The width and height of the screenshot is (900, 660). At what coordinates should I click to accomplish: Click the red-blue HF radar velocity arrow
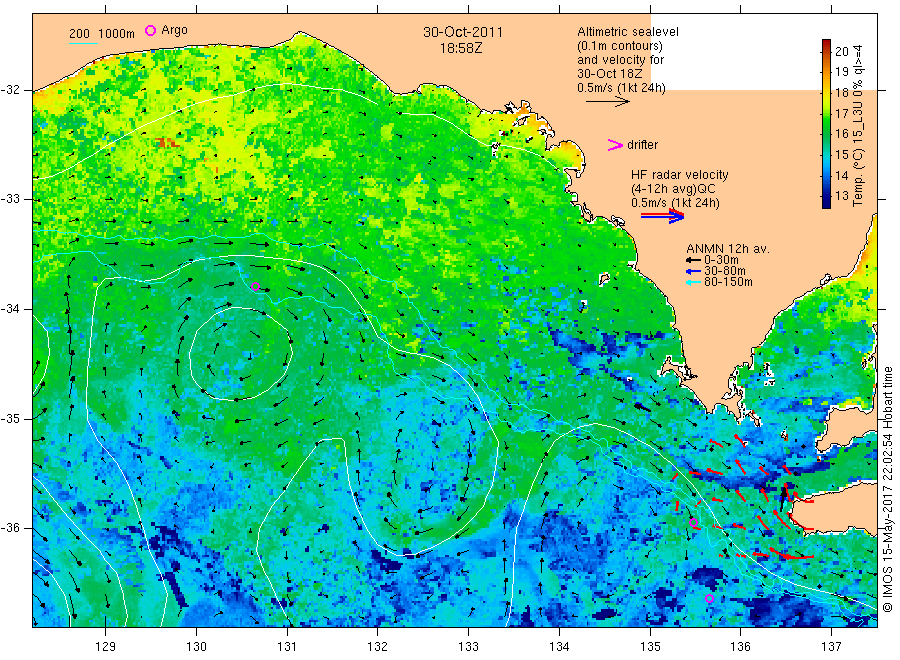coord(663,216)
